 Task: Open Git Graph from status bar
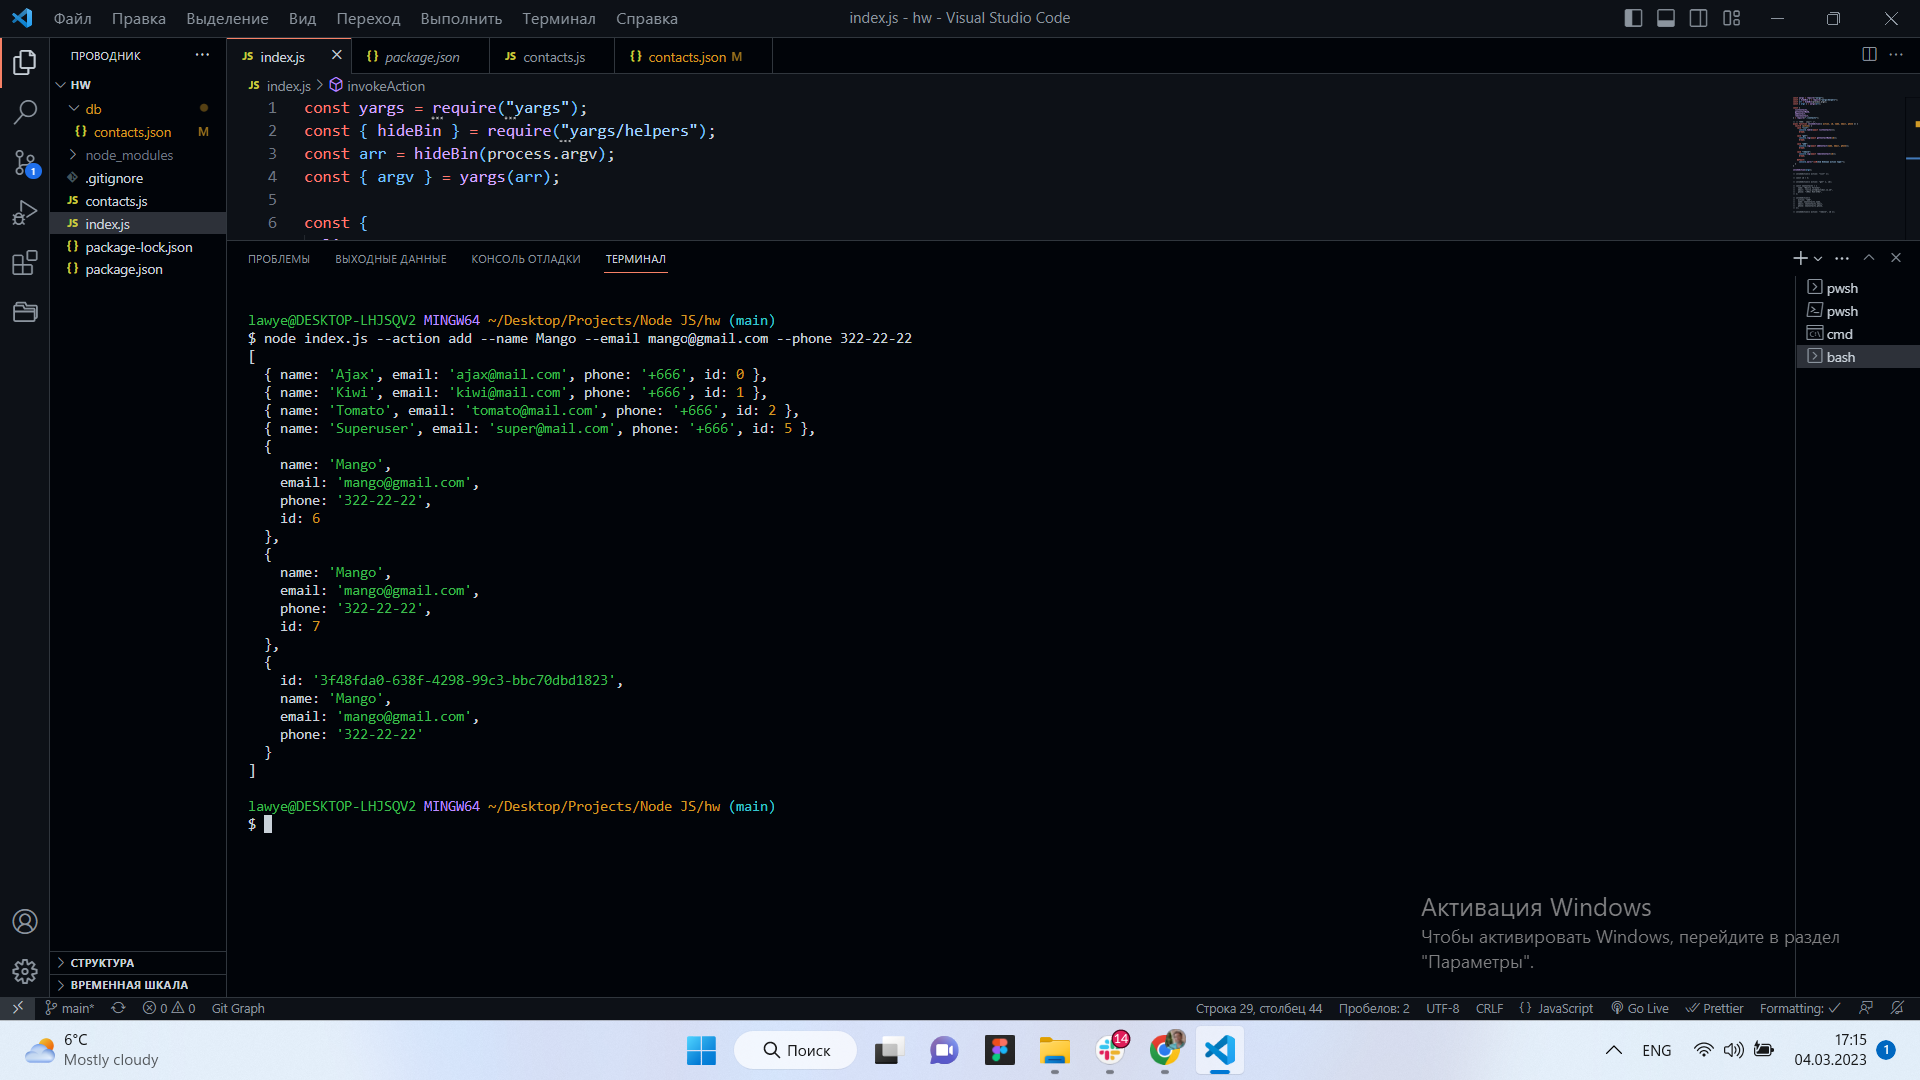tap(238, 1008)
